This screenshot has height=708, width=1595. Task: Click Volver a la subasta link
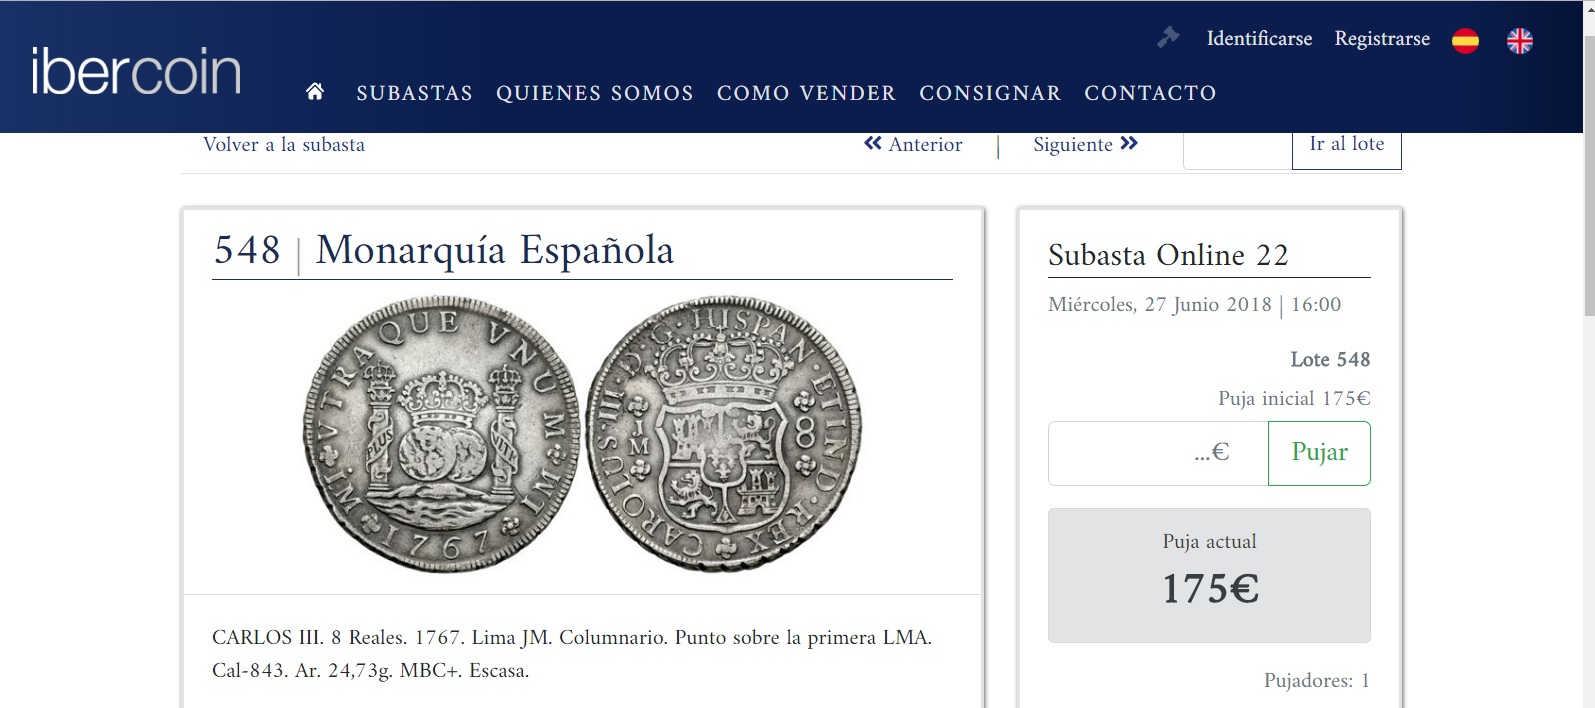pyautogui.click(x=284, y=145)
